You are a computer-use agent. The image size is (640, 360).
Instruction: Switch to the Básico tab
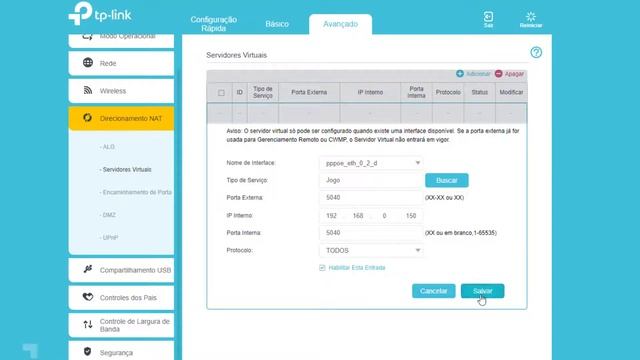277,24
